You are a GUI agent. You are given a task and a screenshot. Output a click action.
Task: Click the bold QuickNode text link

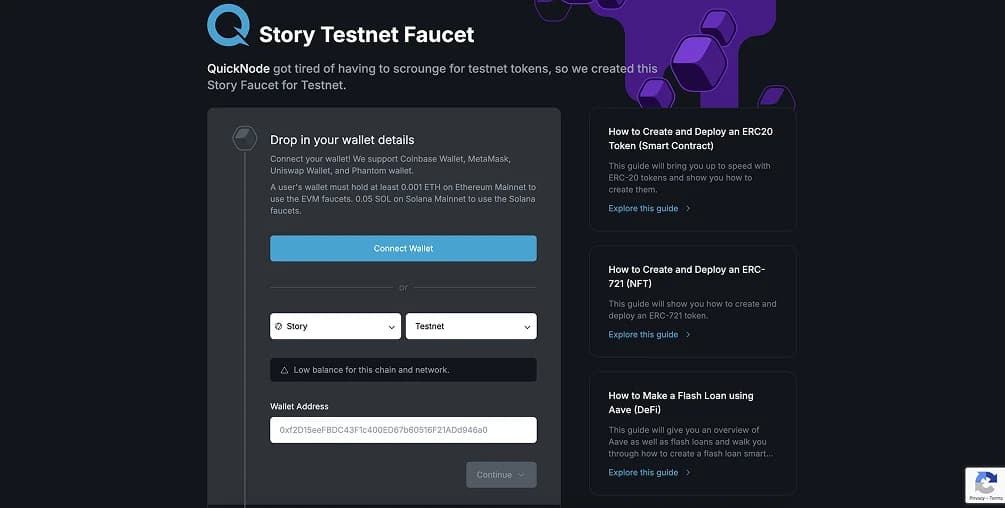pos(238,69)
